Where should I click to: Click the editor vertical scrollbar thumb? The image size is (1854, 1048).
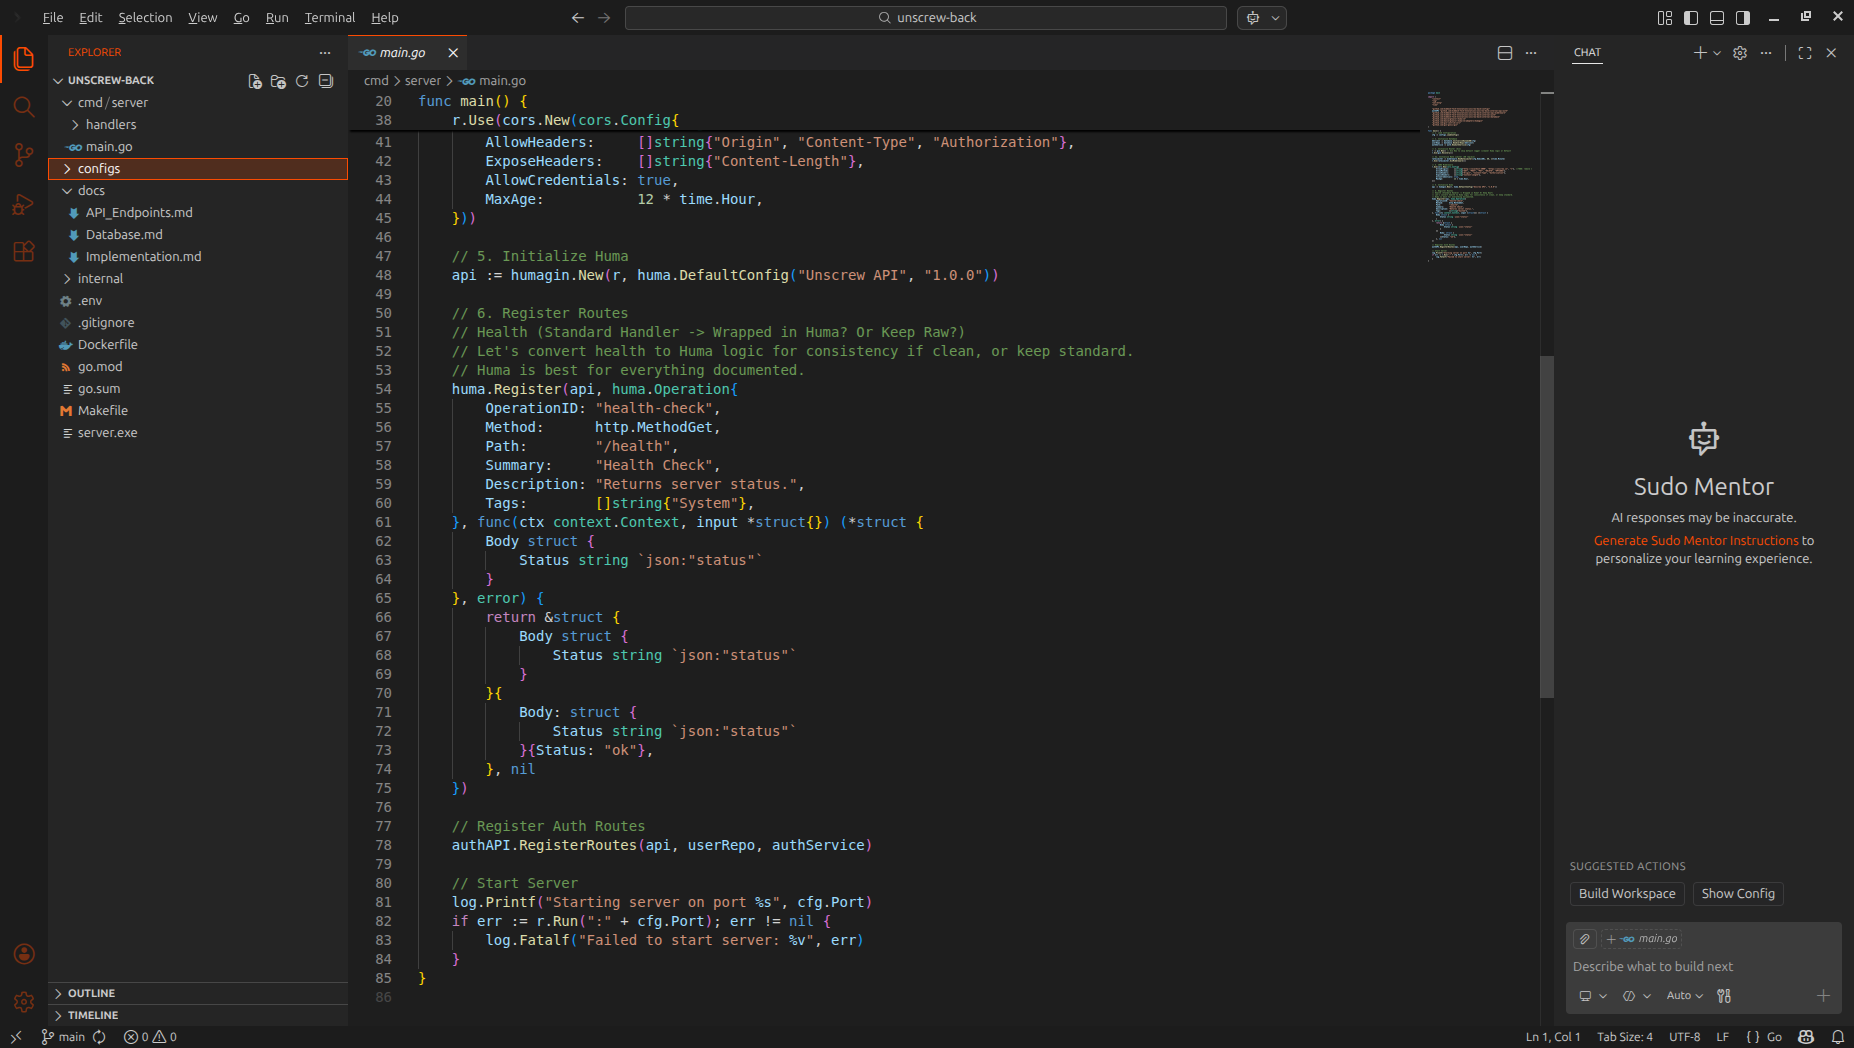tap(1547, 526)
